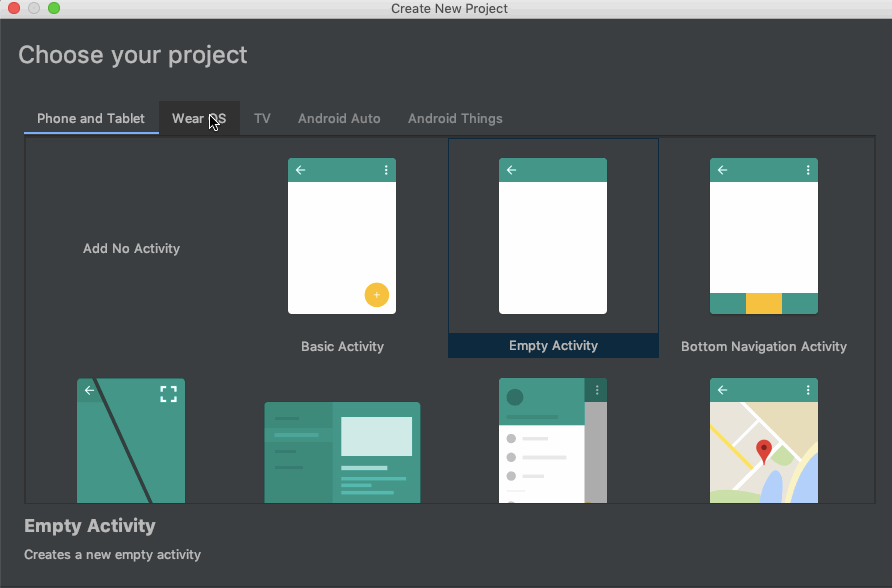Image resolution: width=892 pixels, height=588 pixels.
Task: Switch to the Android Auto tab
Action: [339, 118]
